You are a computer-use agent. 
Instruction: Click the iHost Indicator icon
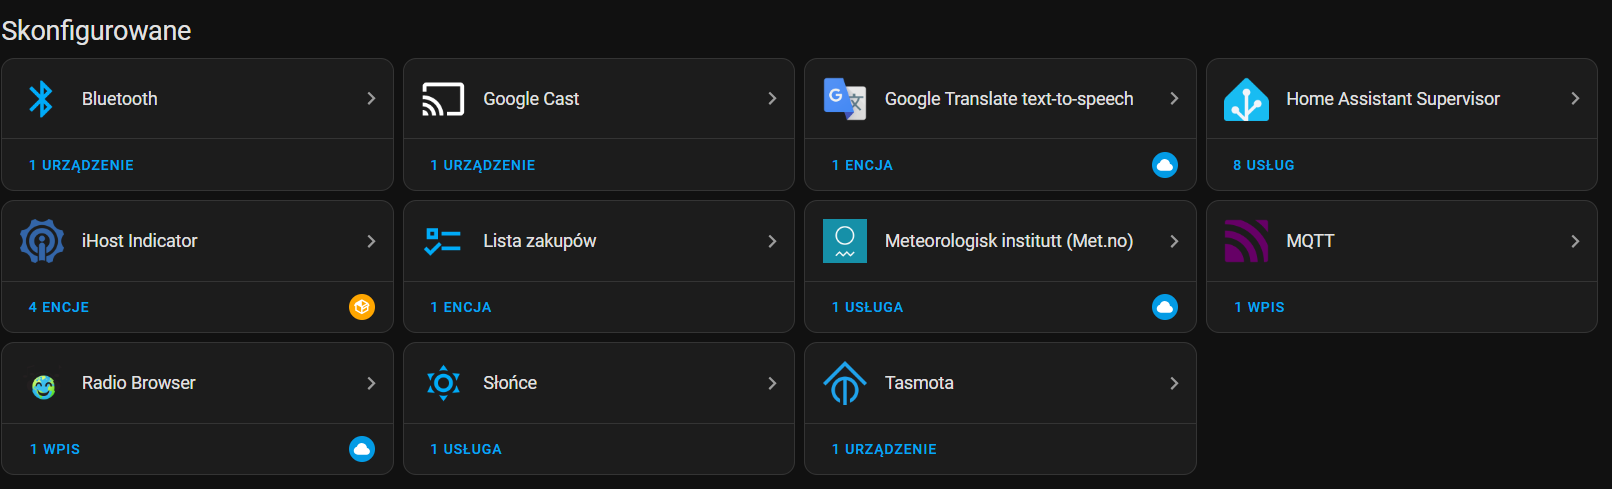tap(42, 241)
